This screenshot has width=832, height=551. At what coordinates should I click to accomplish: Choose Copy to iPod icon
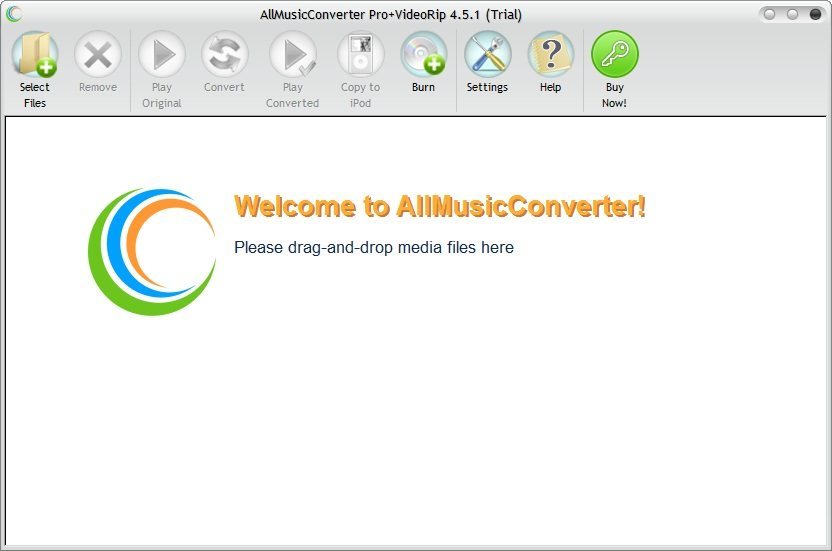pyautogui.click(x=361, y=54)
